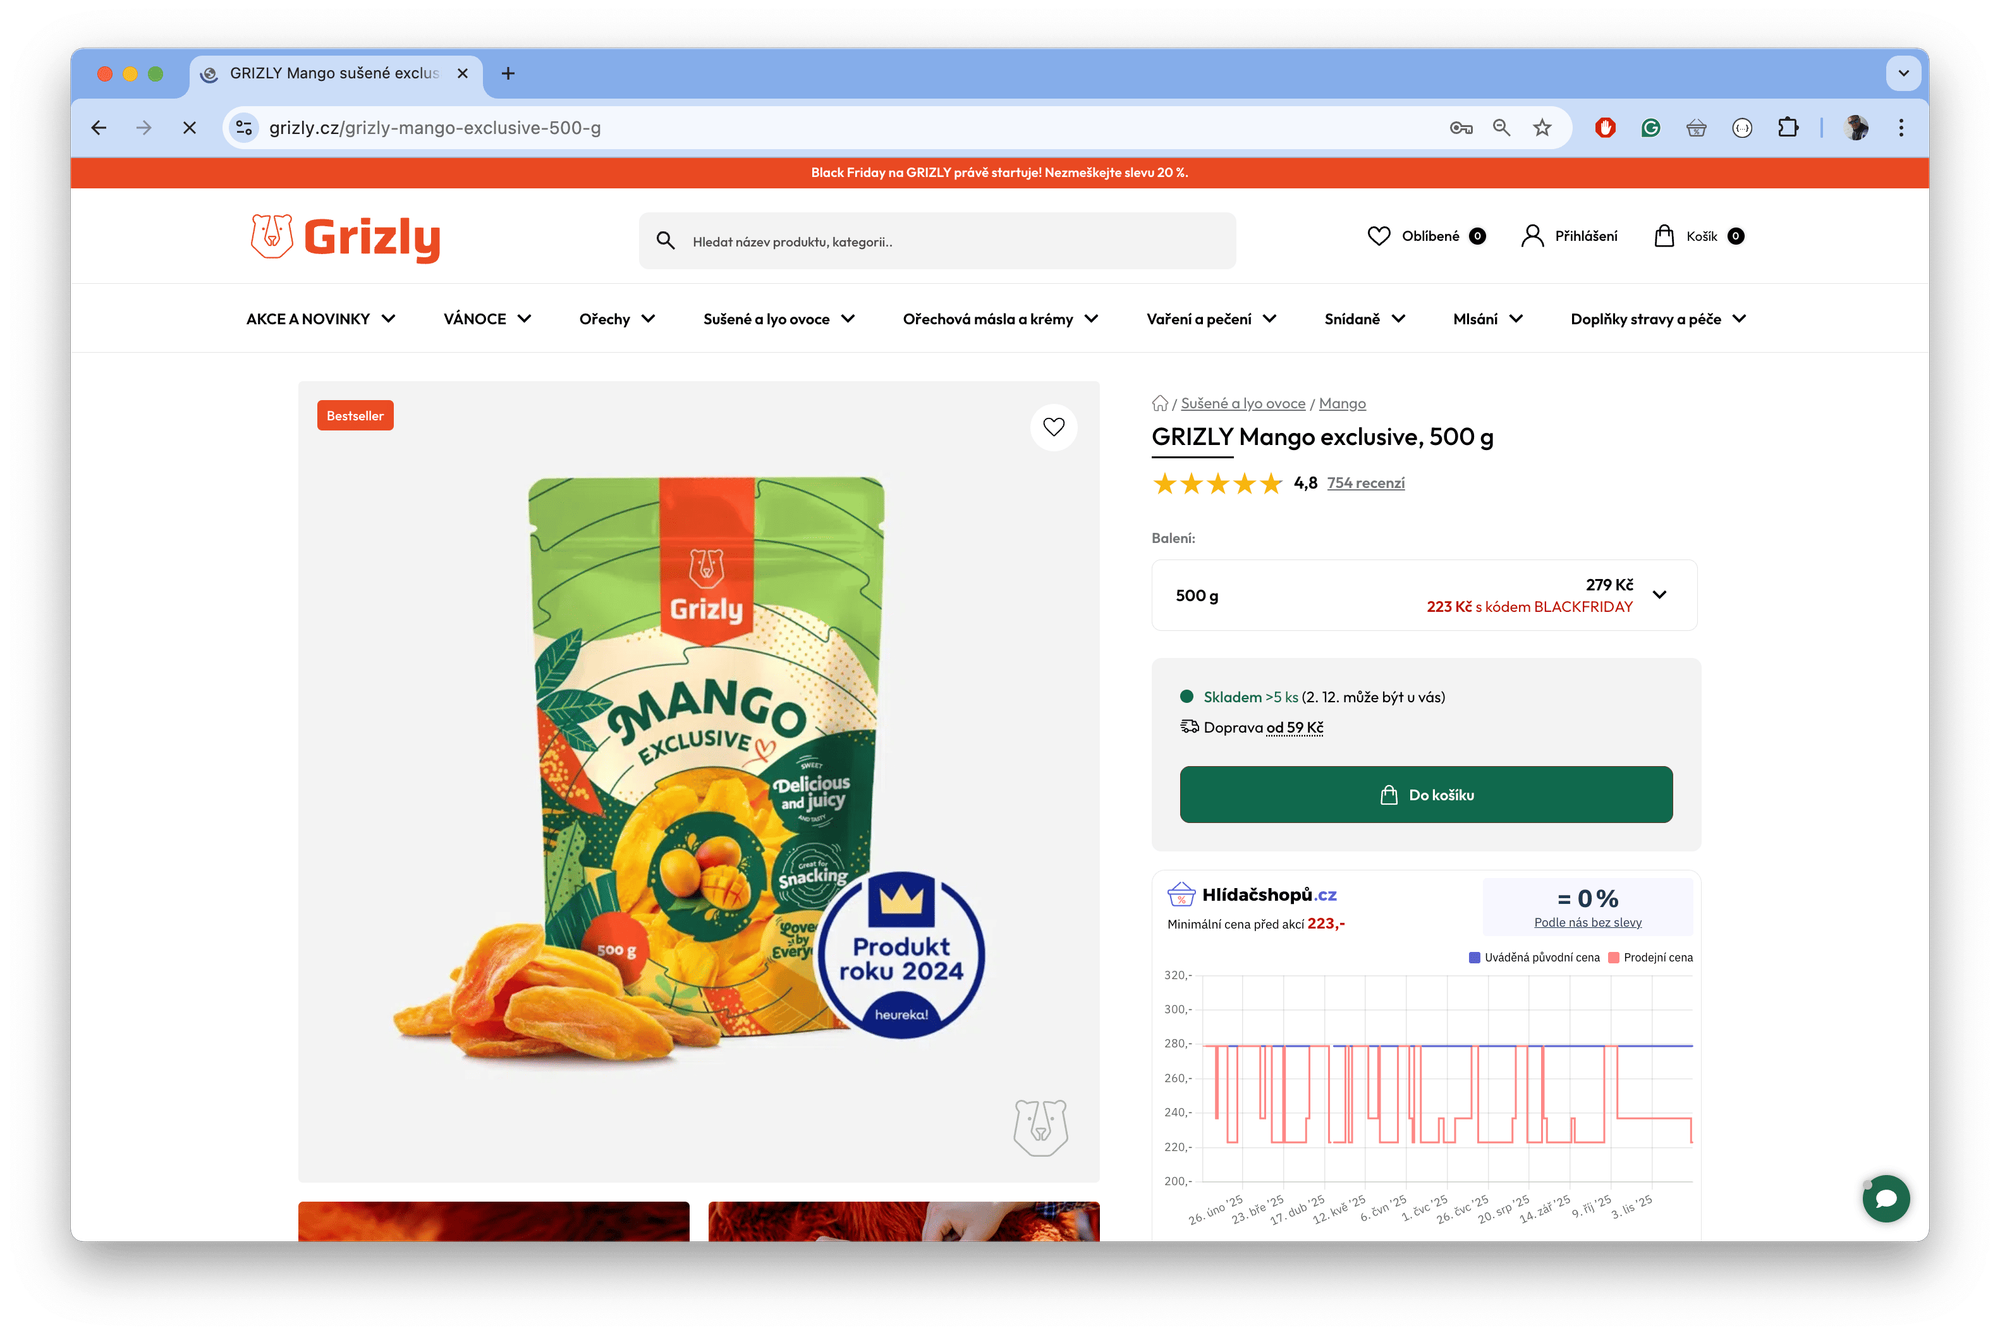The image size is (2000, 1335).
Task: Expand the Snídaně category menu
Action: [1365, 319]
